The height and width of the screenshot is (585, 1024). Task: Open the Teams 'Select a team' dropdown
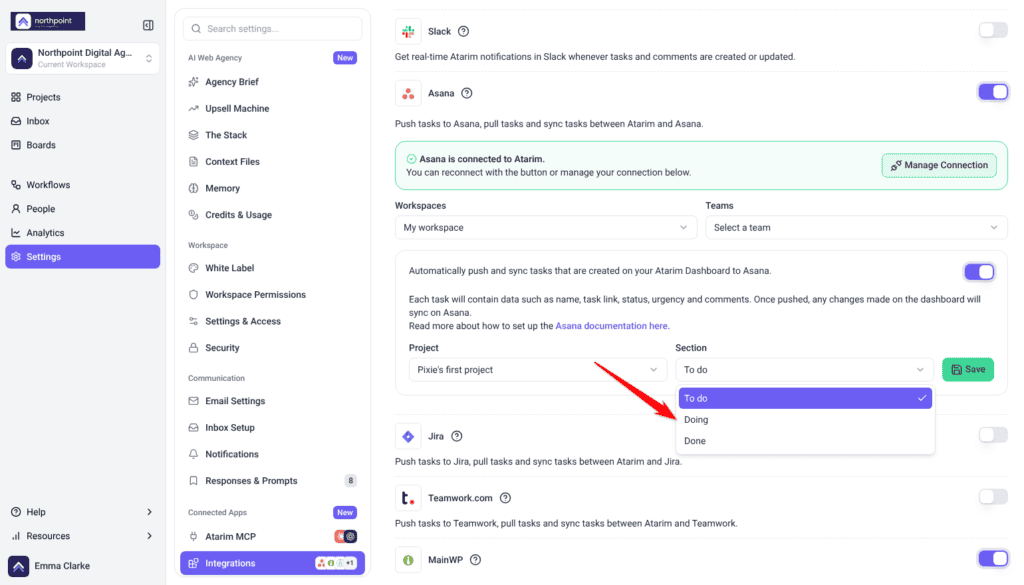[x=856, y=227]
